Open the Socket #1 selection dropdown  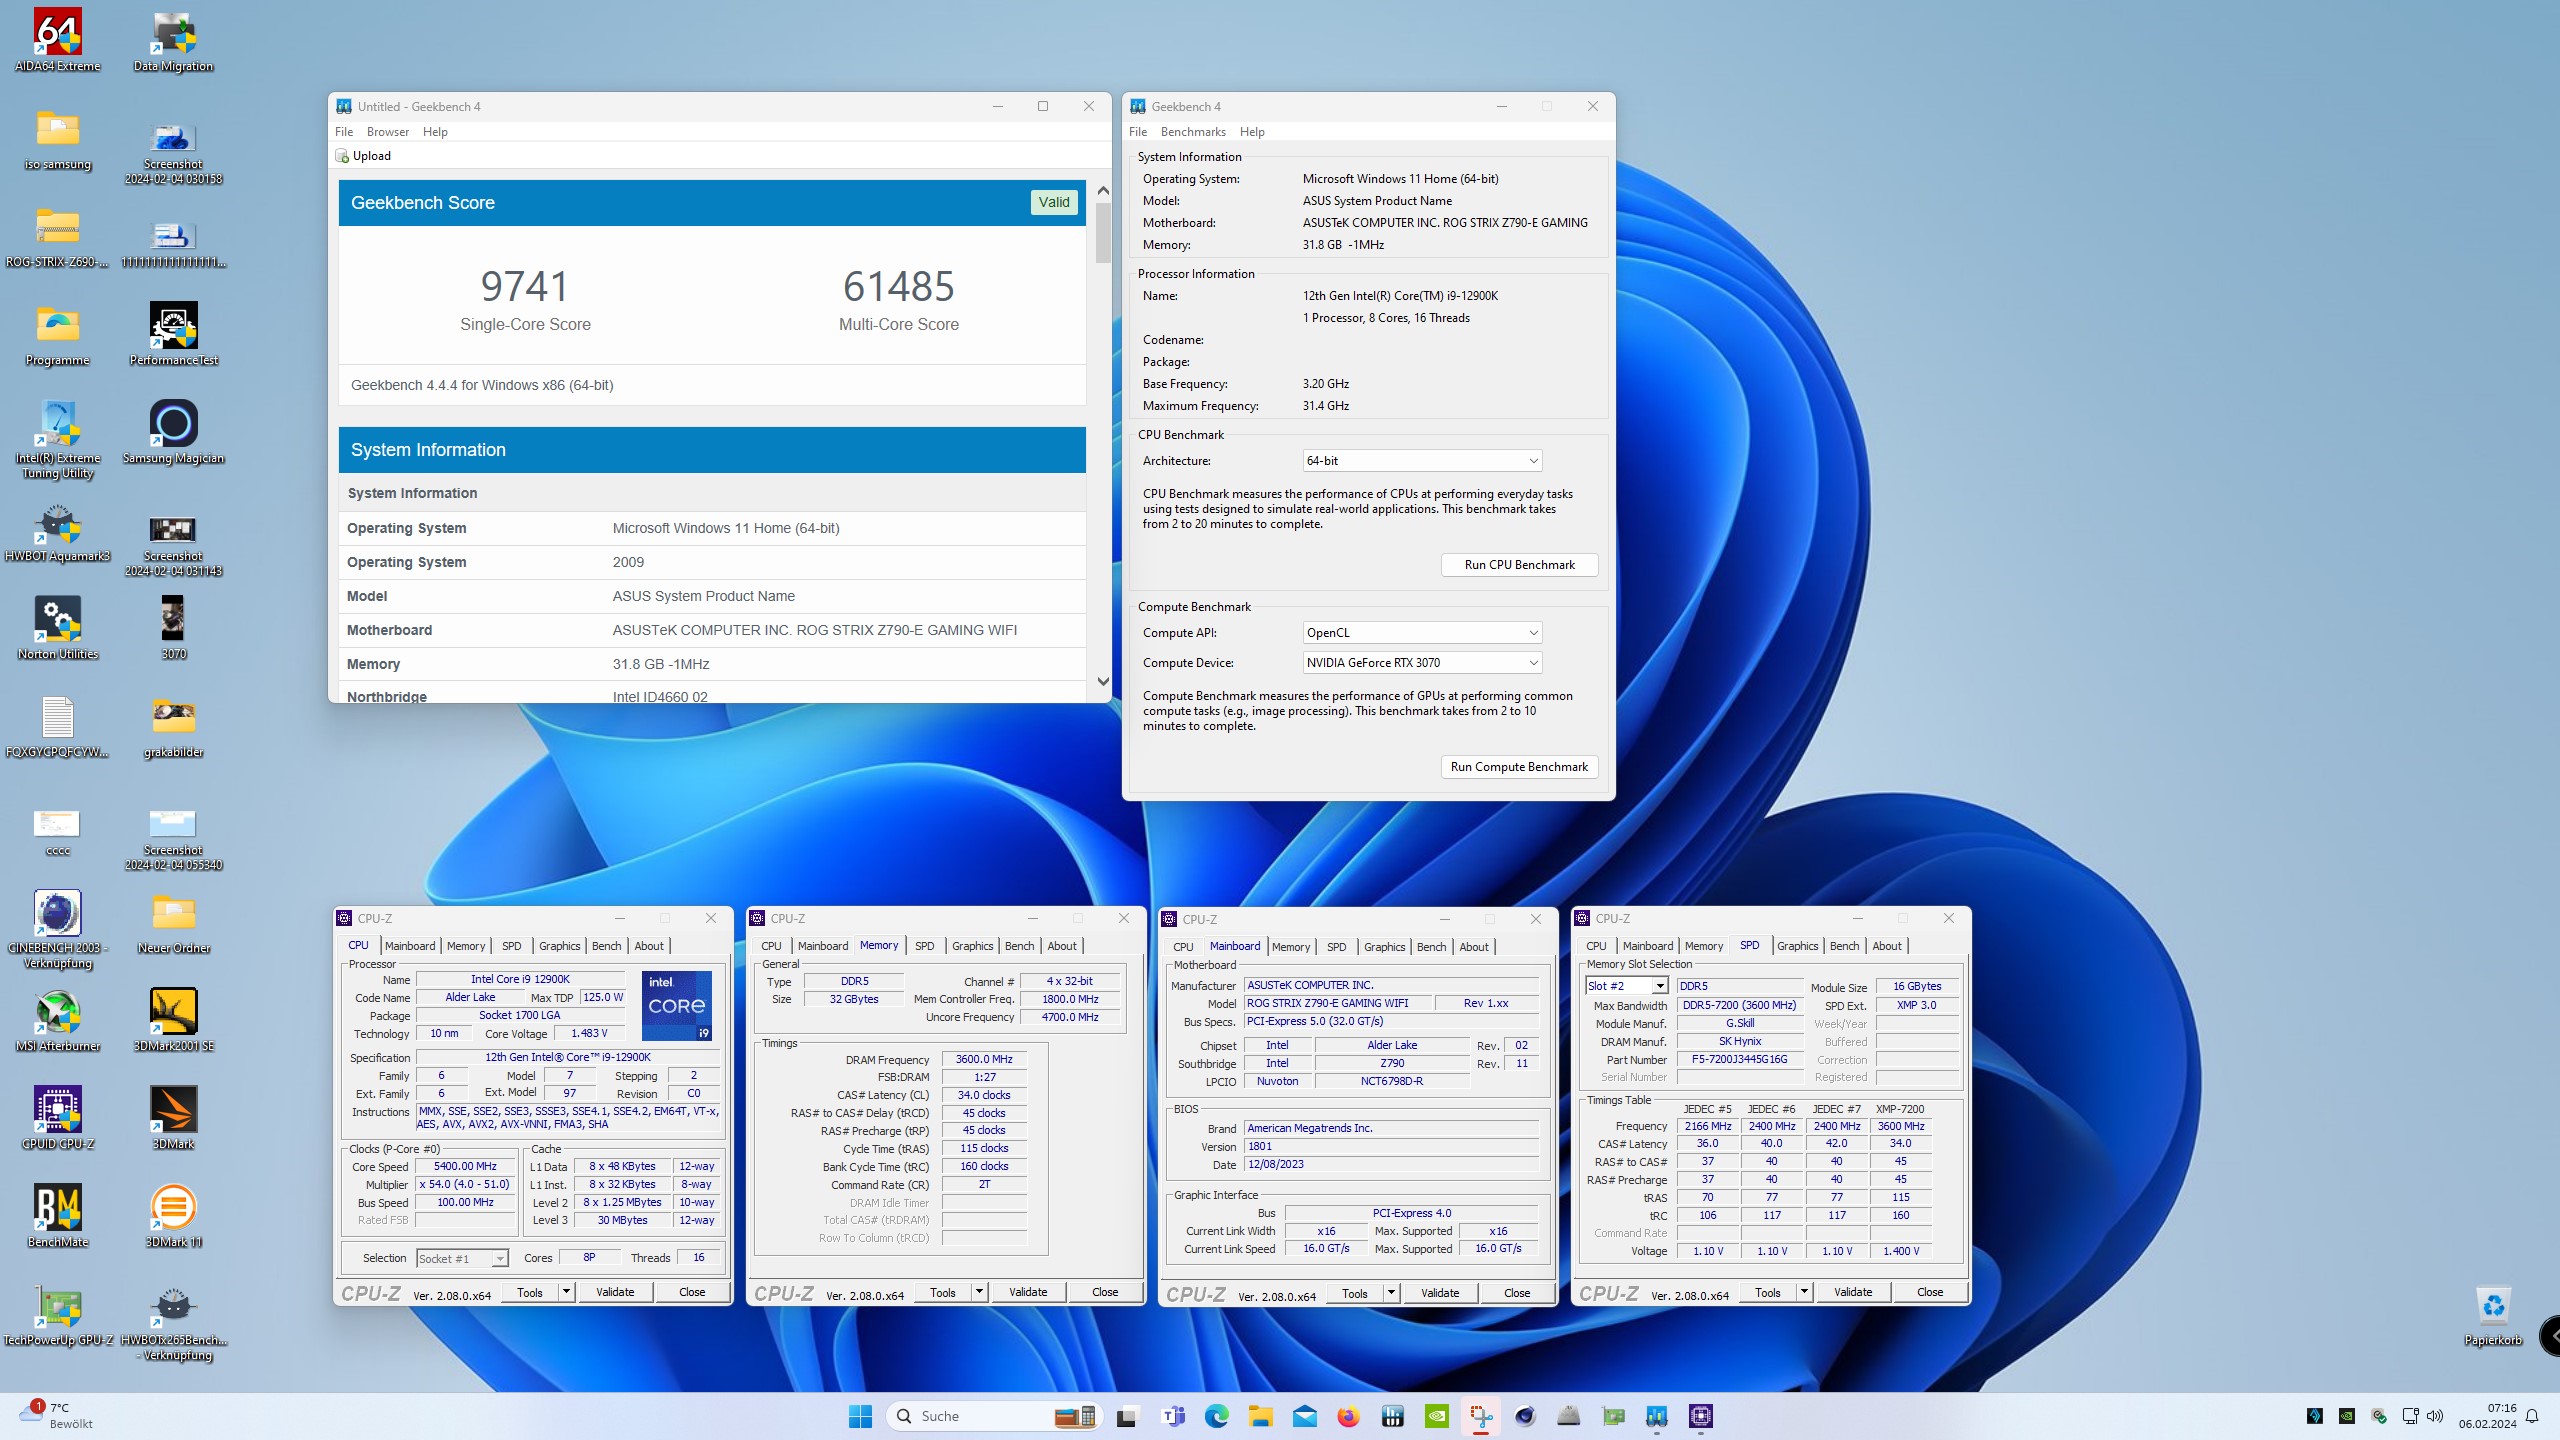coord(462,1259)
